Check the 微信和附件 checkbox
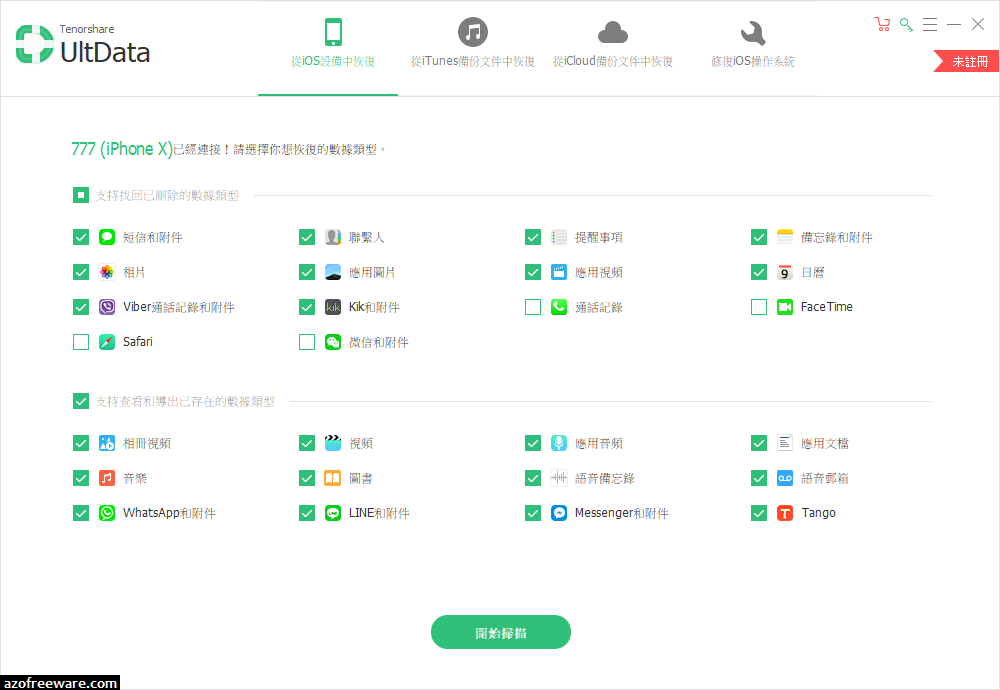The height and width of the screenshot is (690, 1000). coord(307,341)
